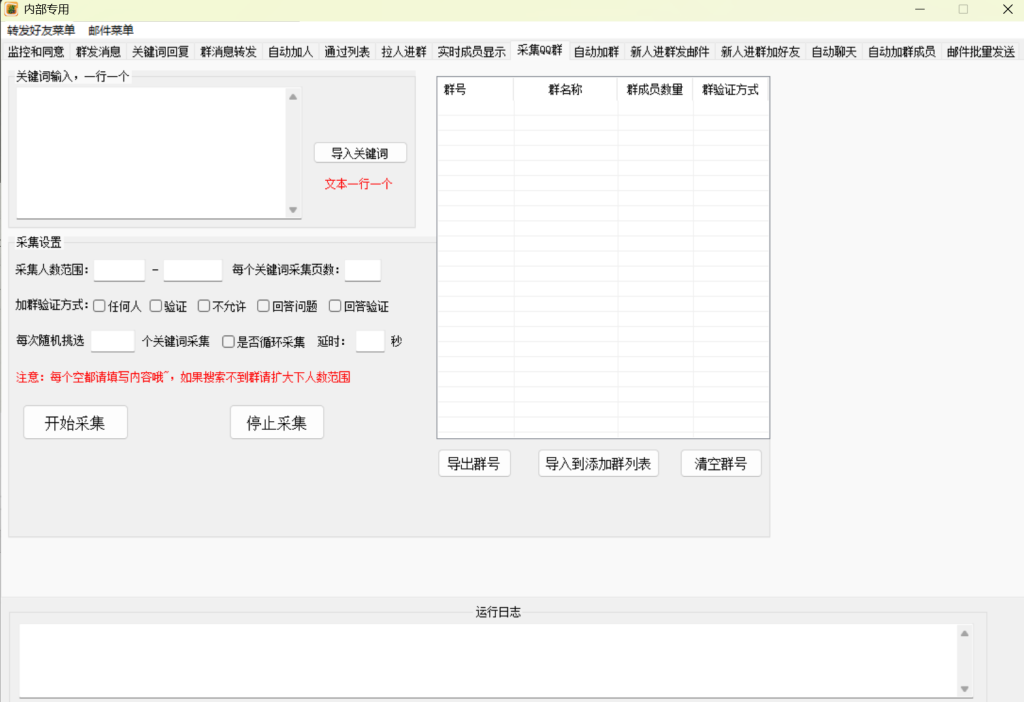Click the 每个关键词采集页数 input field
Screen dimensions: 1024x702
(x=362, y=270)
